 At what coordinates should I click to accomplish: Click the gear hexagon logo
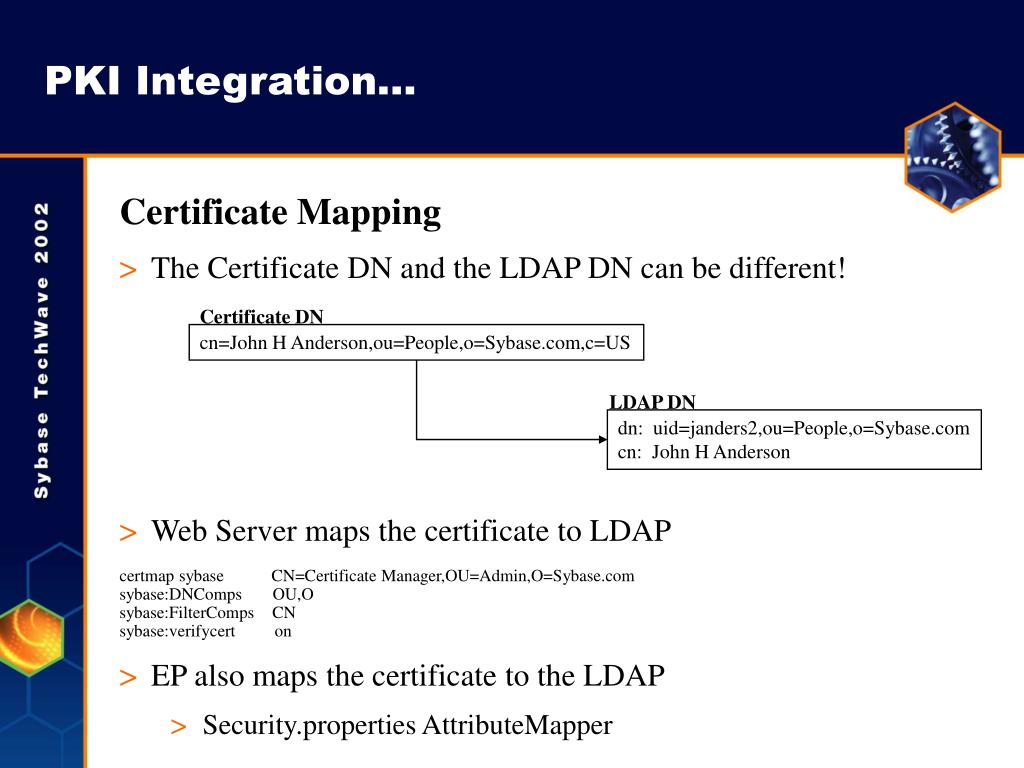(953, 157)
